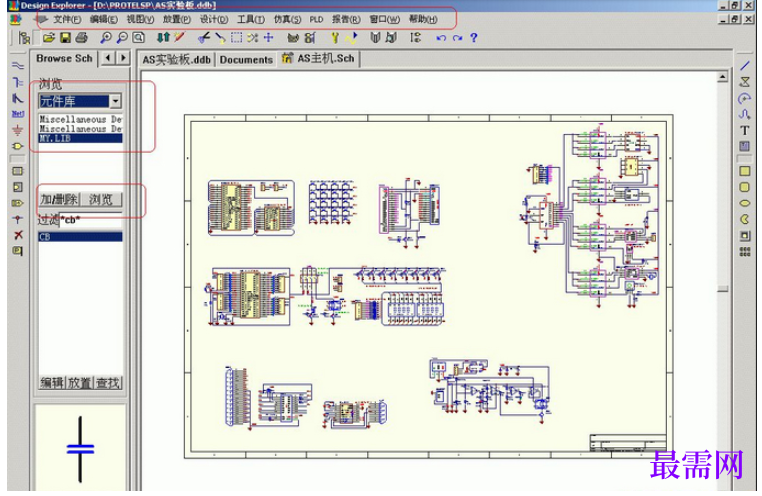Click the 加/删除 library button
The width and height of the screenshot is (762, 496).
[59, 199]
